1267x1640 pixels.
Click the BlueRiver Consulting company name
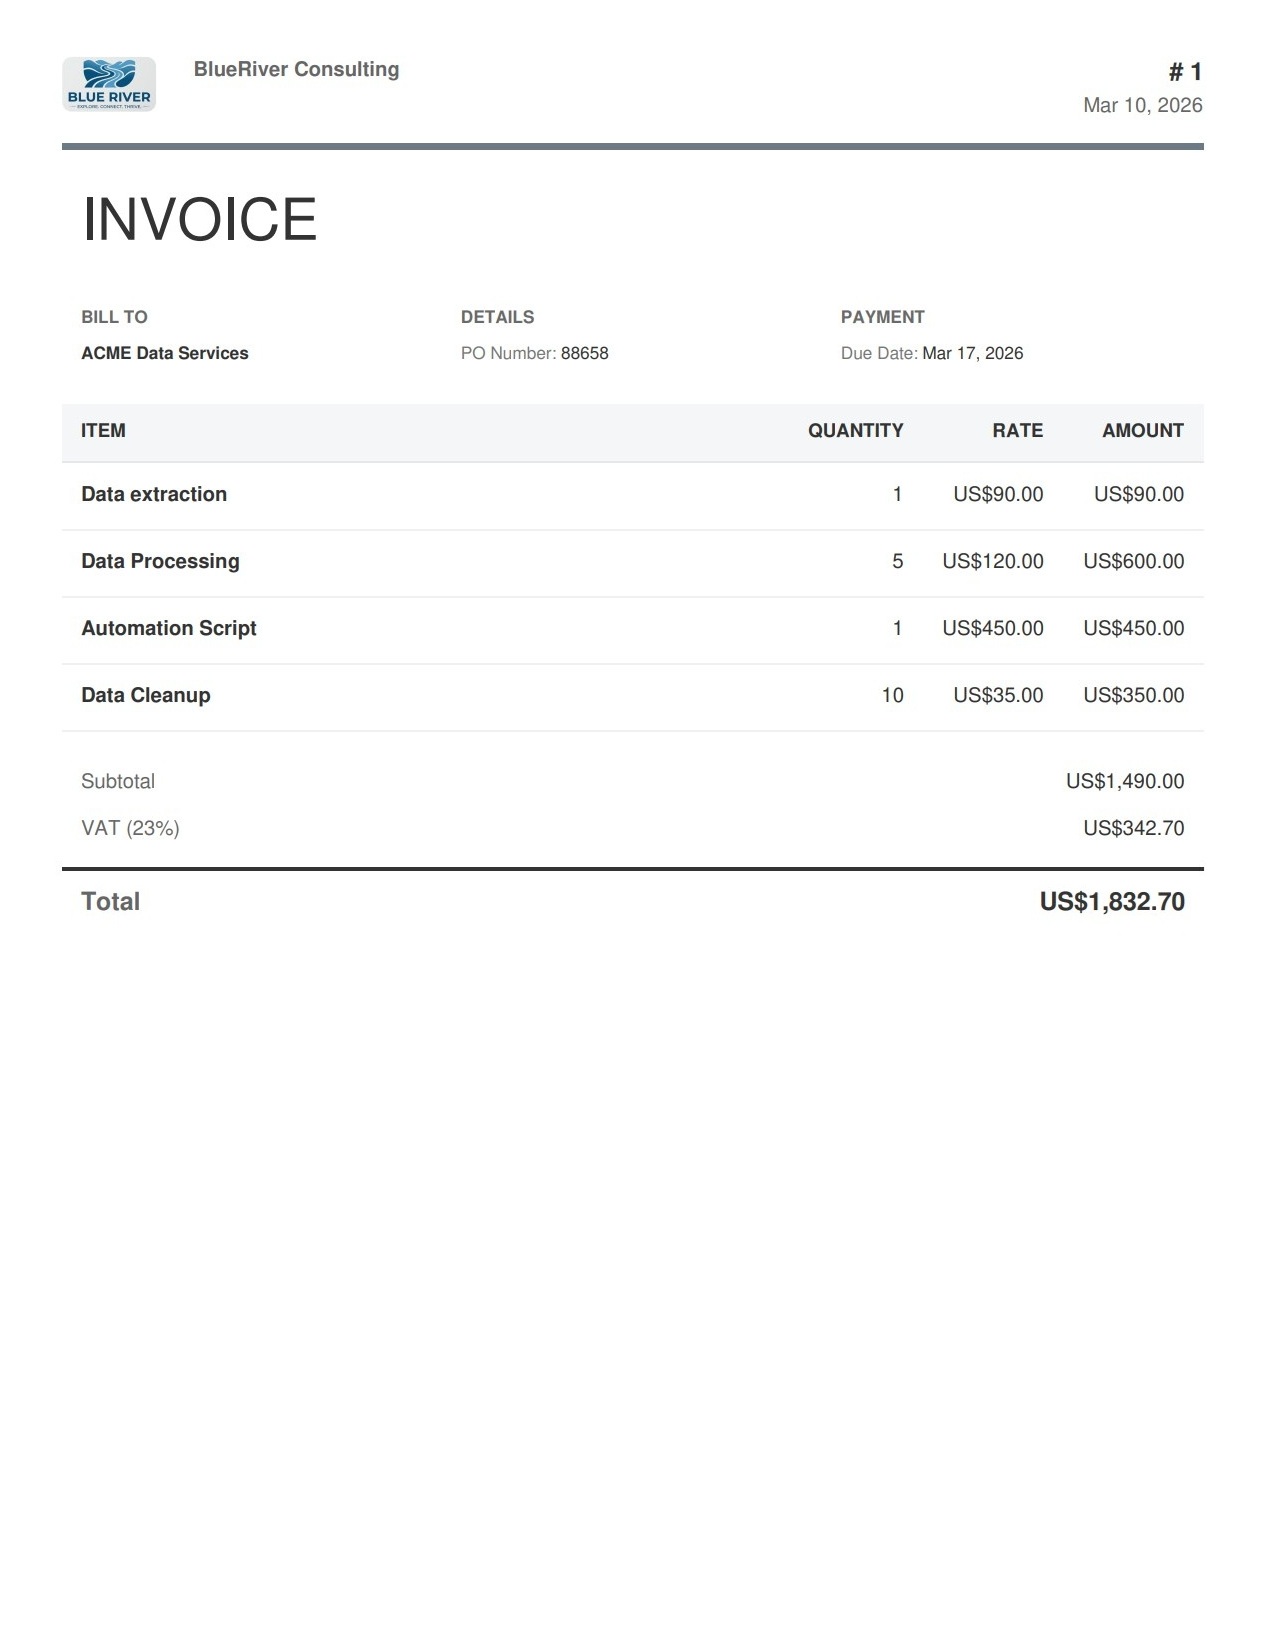296,69
